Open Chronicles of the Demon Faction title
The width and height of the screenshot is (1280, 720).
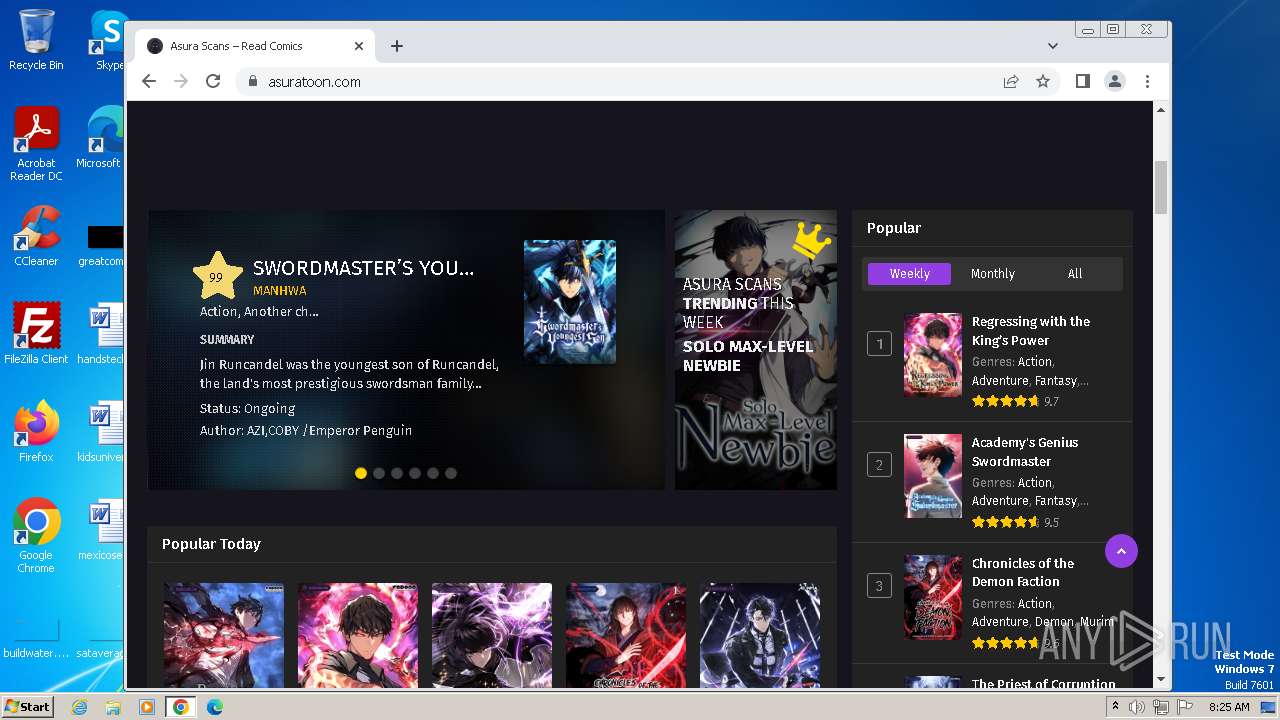coord(1023,573)
